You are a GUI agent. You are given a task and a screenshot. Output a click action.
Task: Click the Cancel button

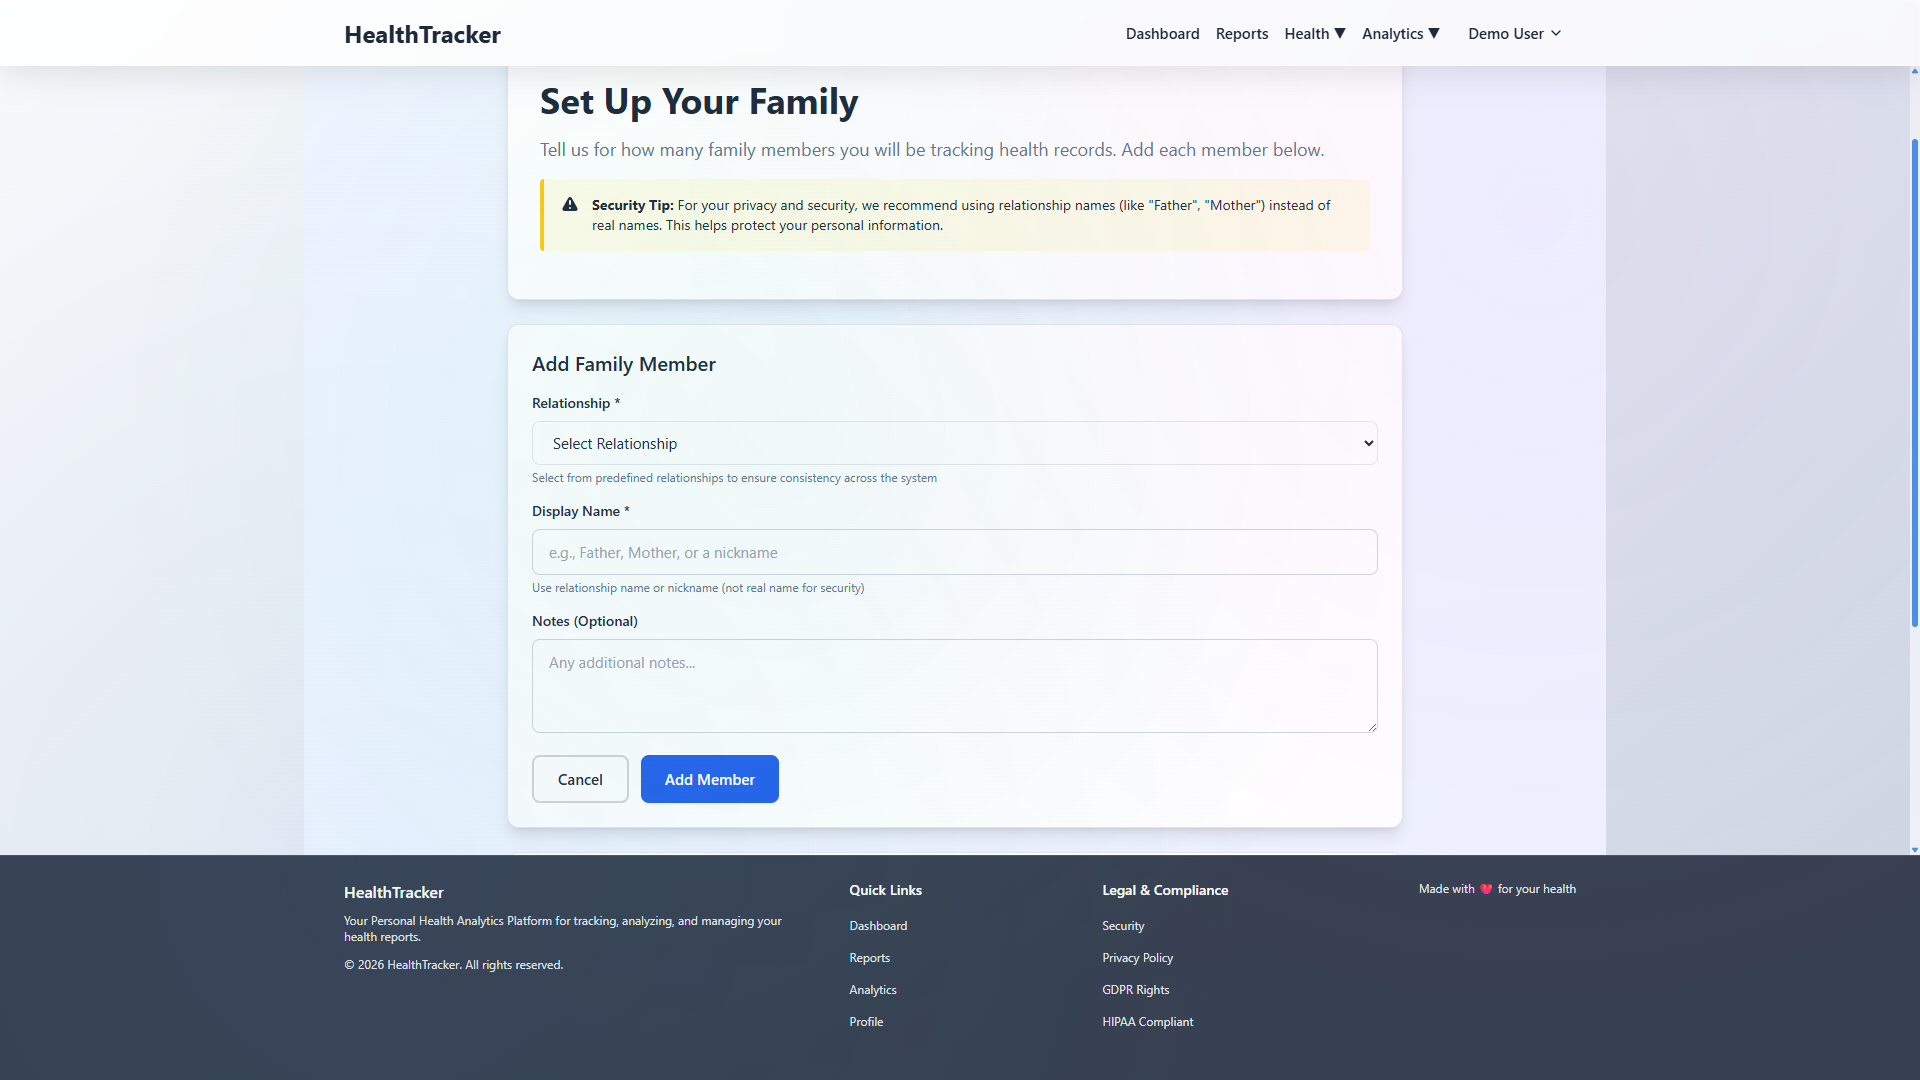pyautogui.click(x=580, y=779)
